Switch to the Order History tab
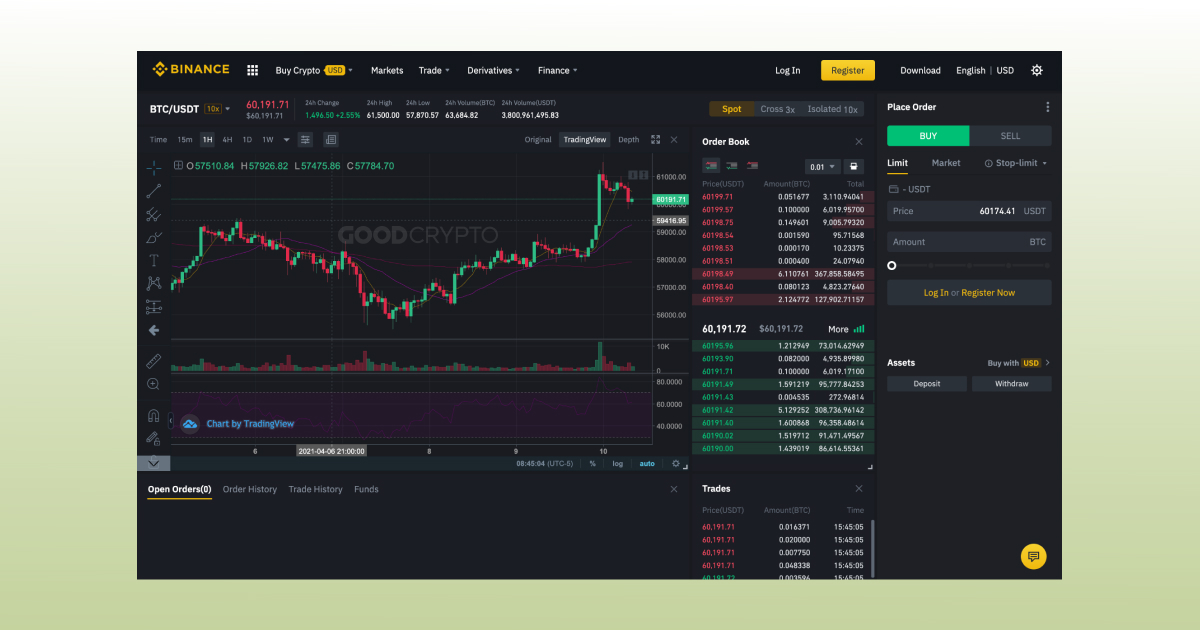The image size is (1200, 630). pos(250,489)
